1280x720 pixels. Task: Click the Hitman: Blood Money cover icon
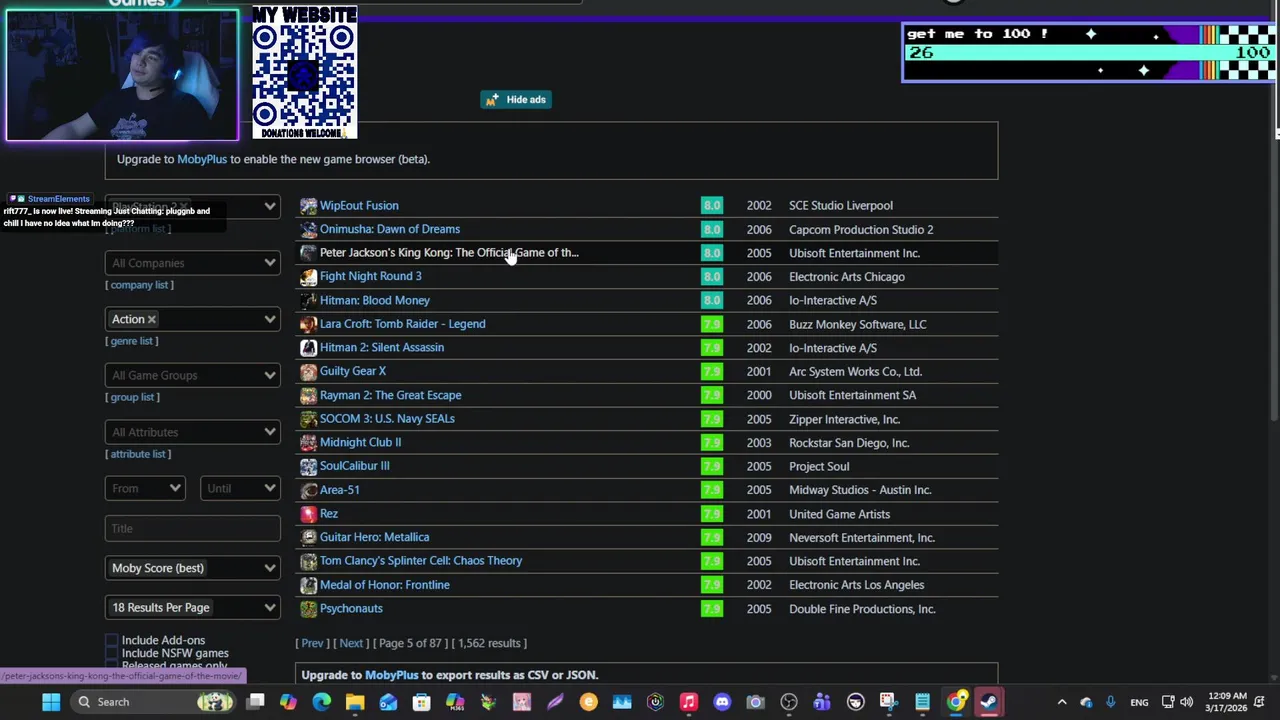308,300
